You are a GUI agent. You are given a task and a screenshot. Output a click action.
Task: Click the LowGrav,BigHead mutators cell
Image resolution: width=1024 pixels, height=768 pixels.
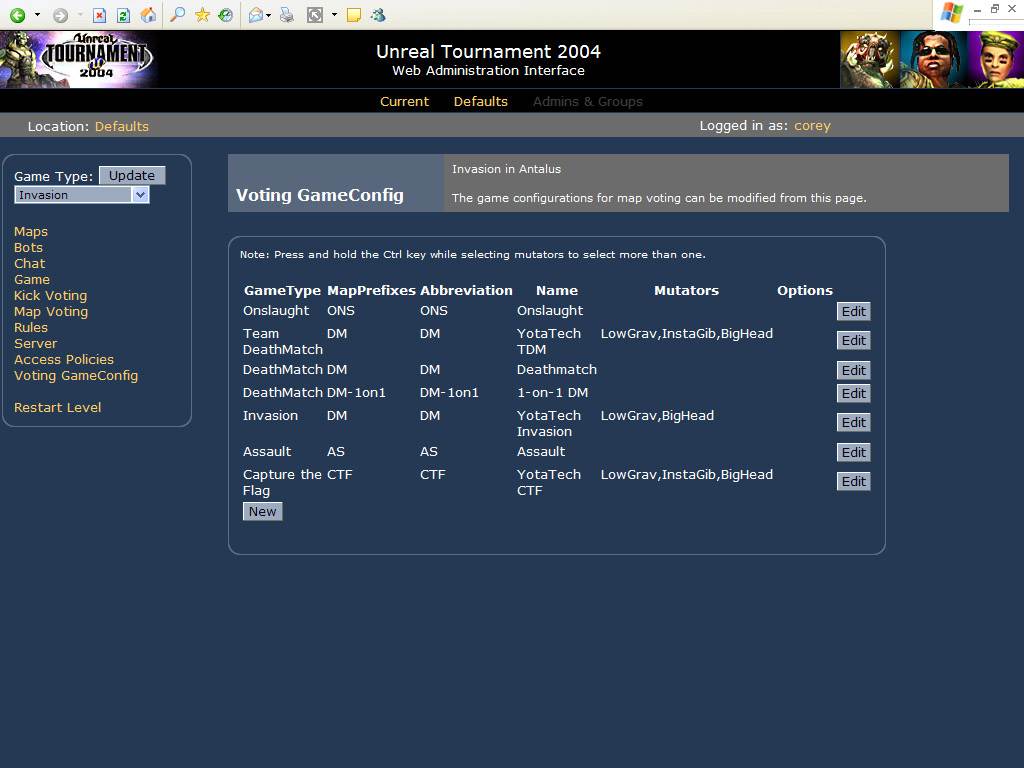[x=657, y=415]
